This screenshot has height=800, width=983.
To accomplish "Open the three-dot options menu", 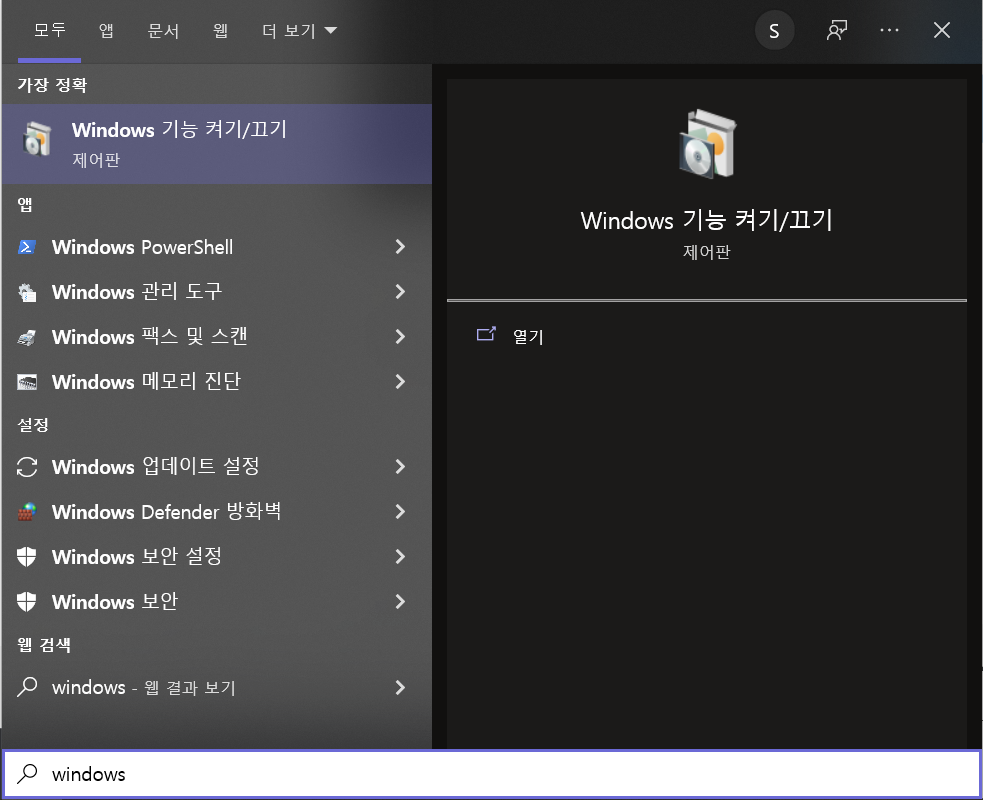I will (889, 30).
